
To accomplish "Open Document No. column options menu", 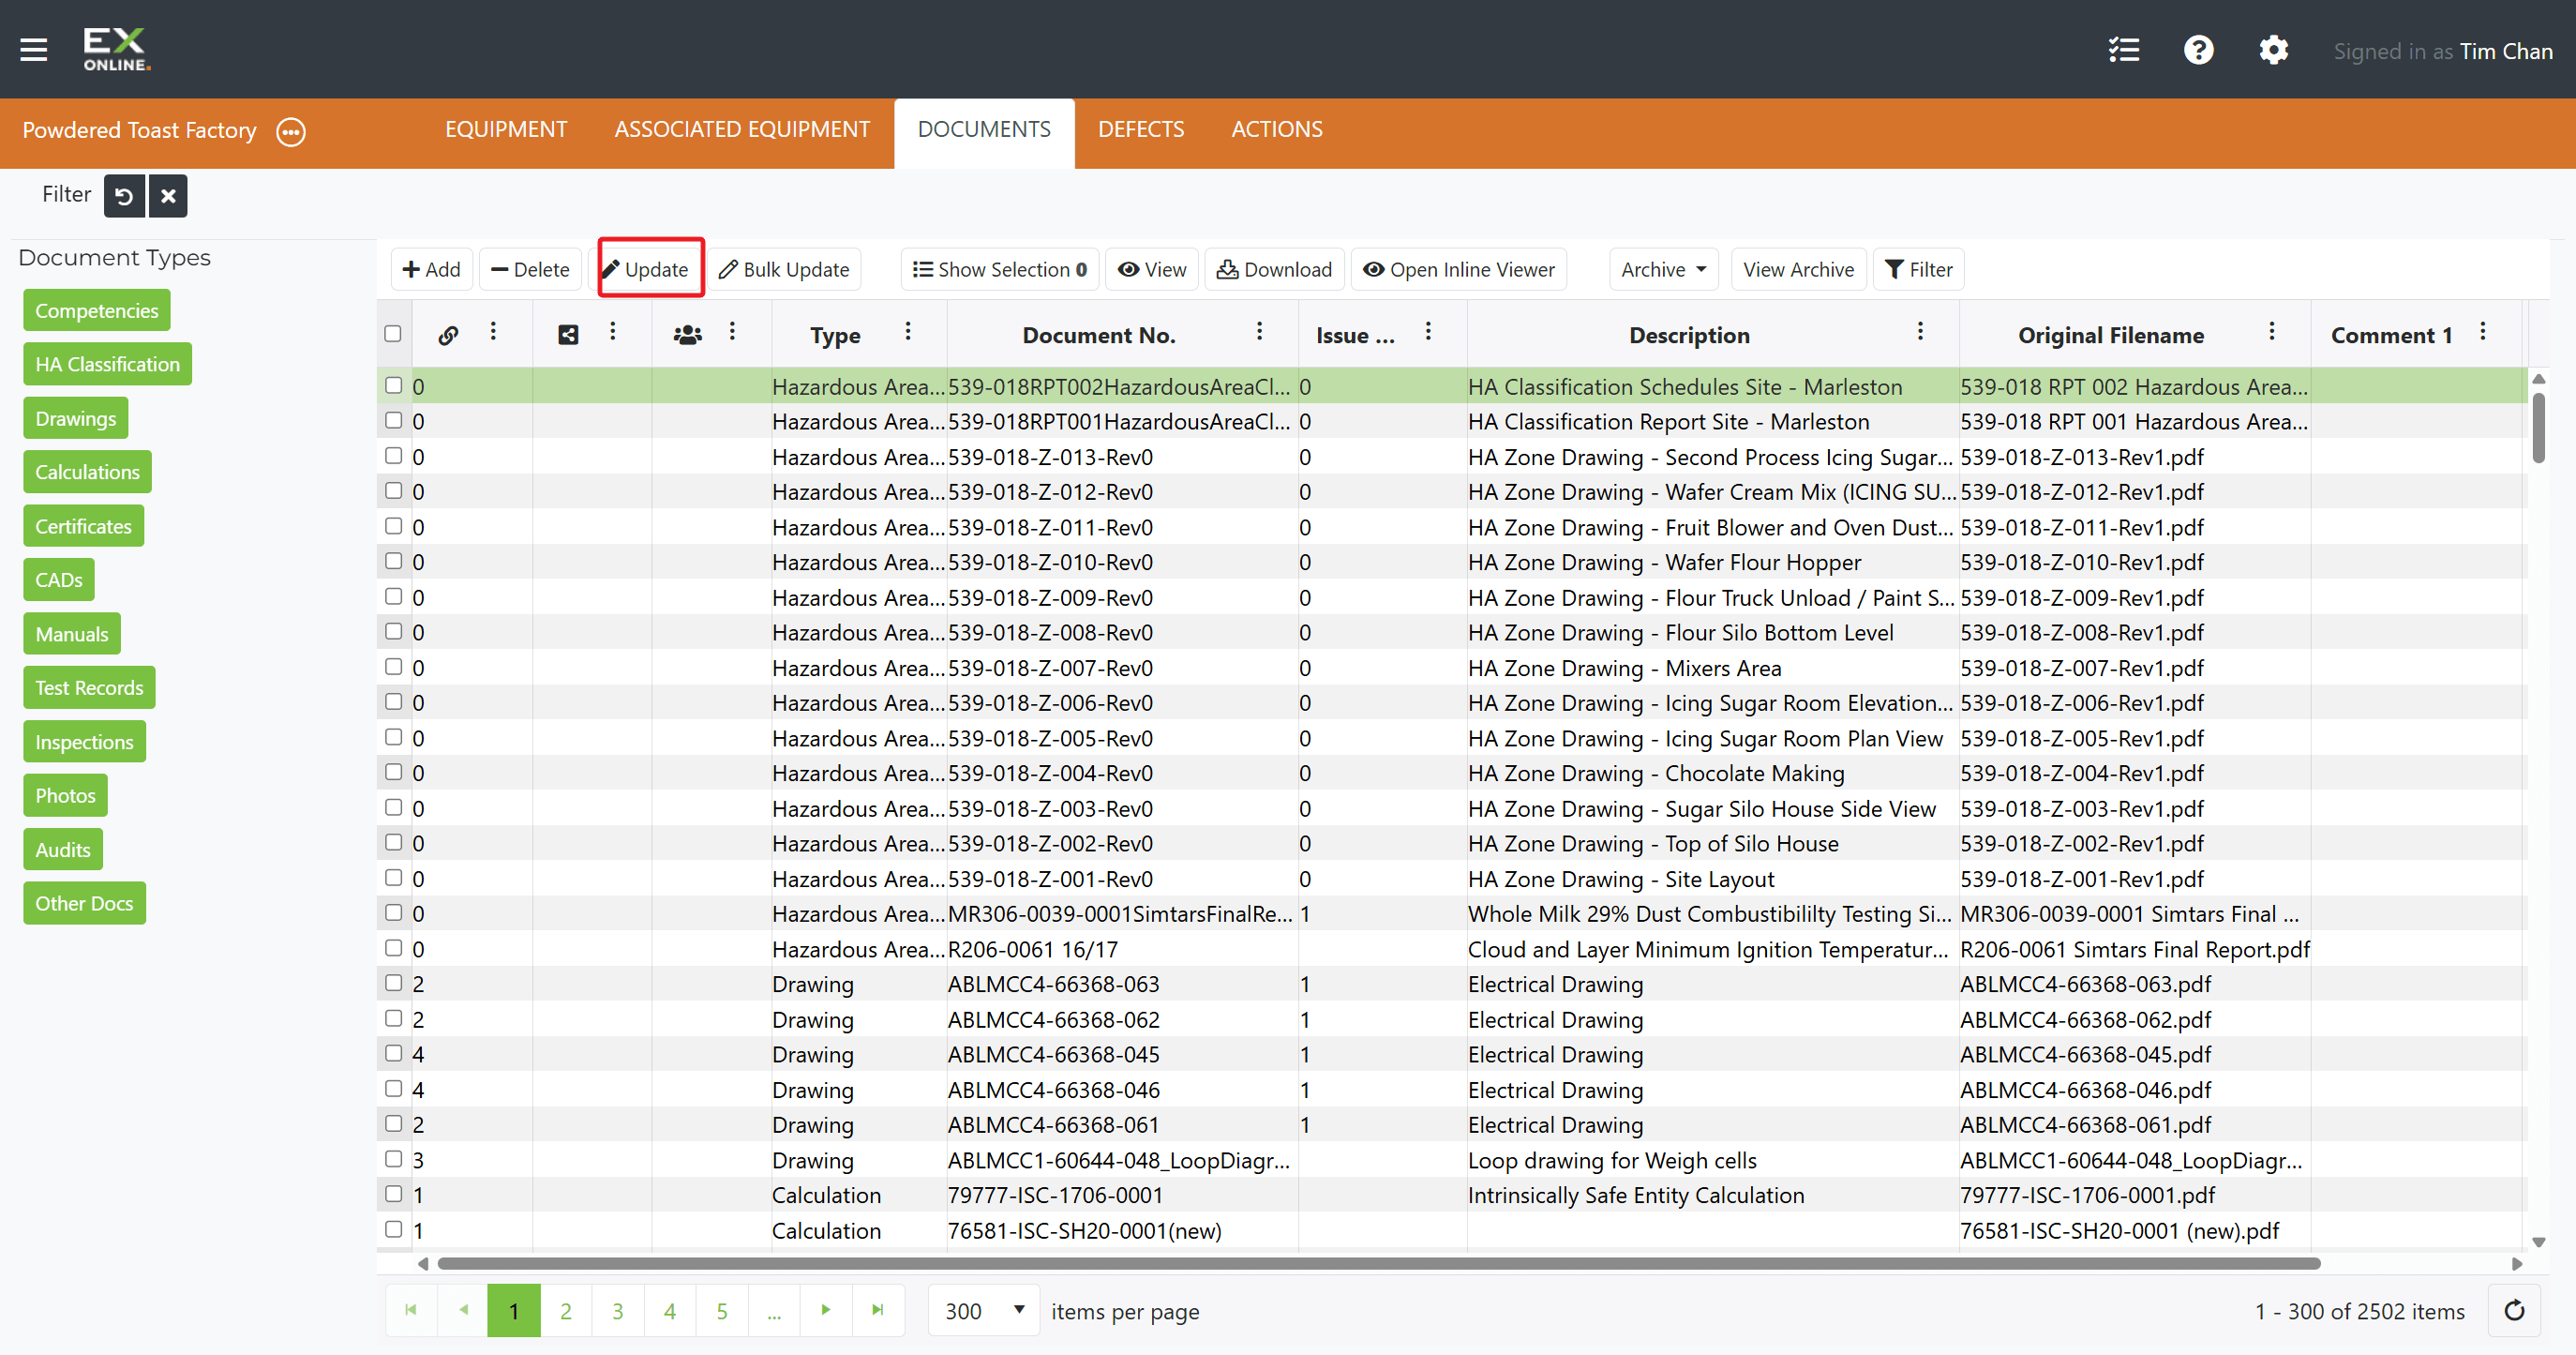I will tap(1259, 332).
